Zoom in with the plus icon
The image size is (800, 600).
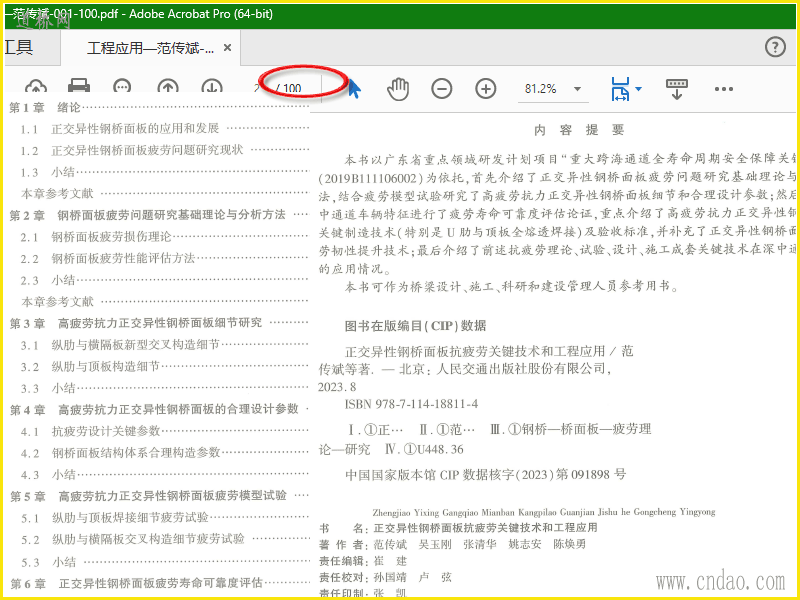click(486, 89)
